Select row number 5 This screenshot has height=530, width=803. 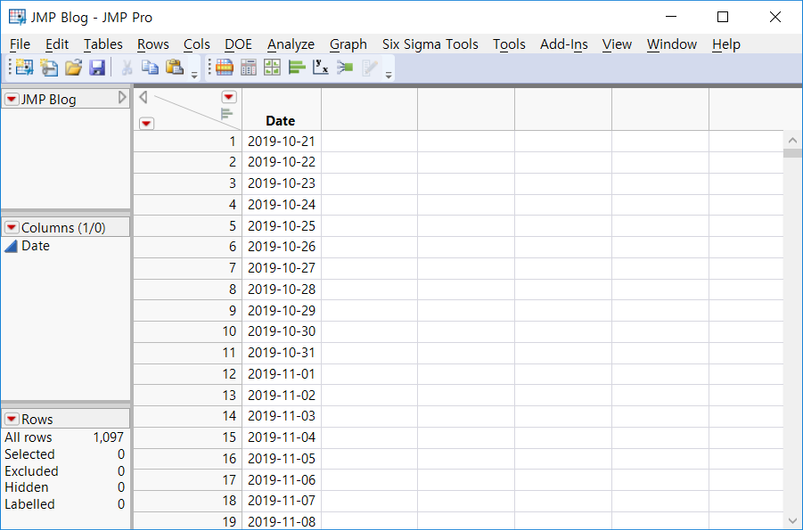(187, 226)
